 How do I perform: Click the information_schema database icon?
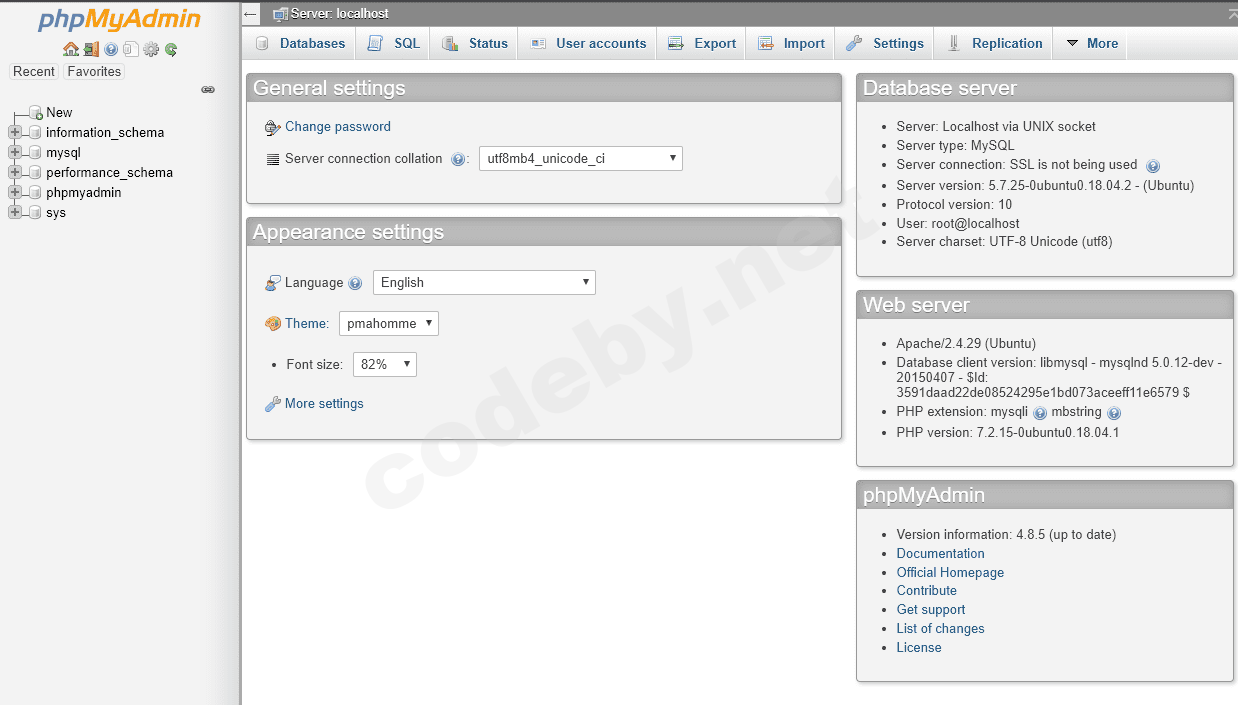click(x=35, y=133)
